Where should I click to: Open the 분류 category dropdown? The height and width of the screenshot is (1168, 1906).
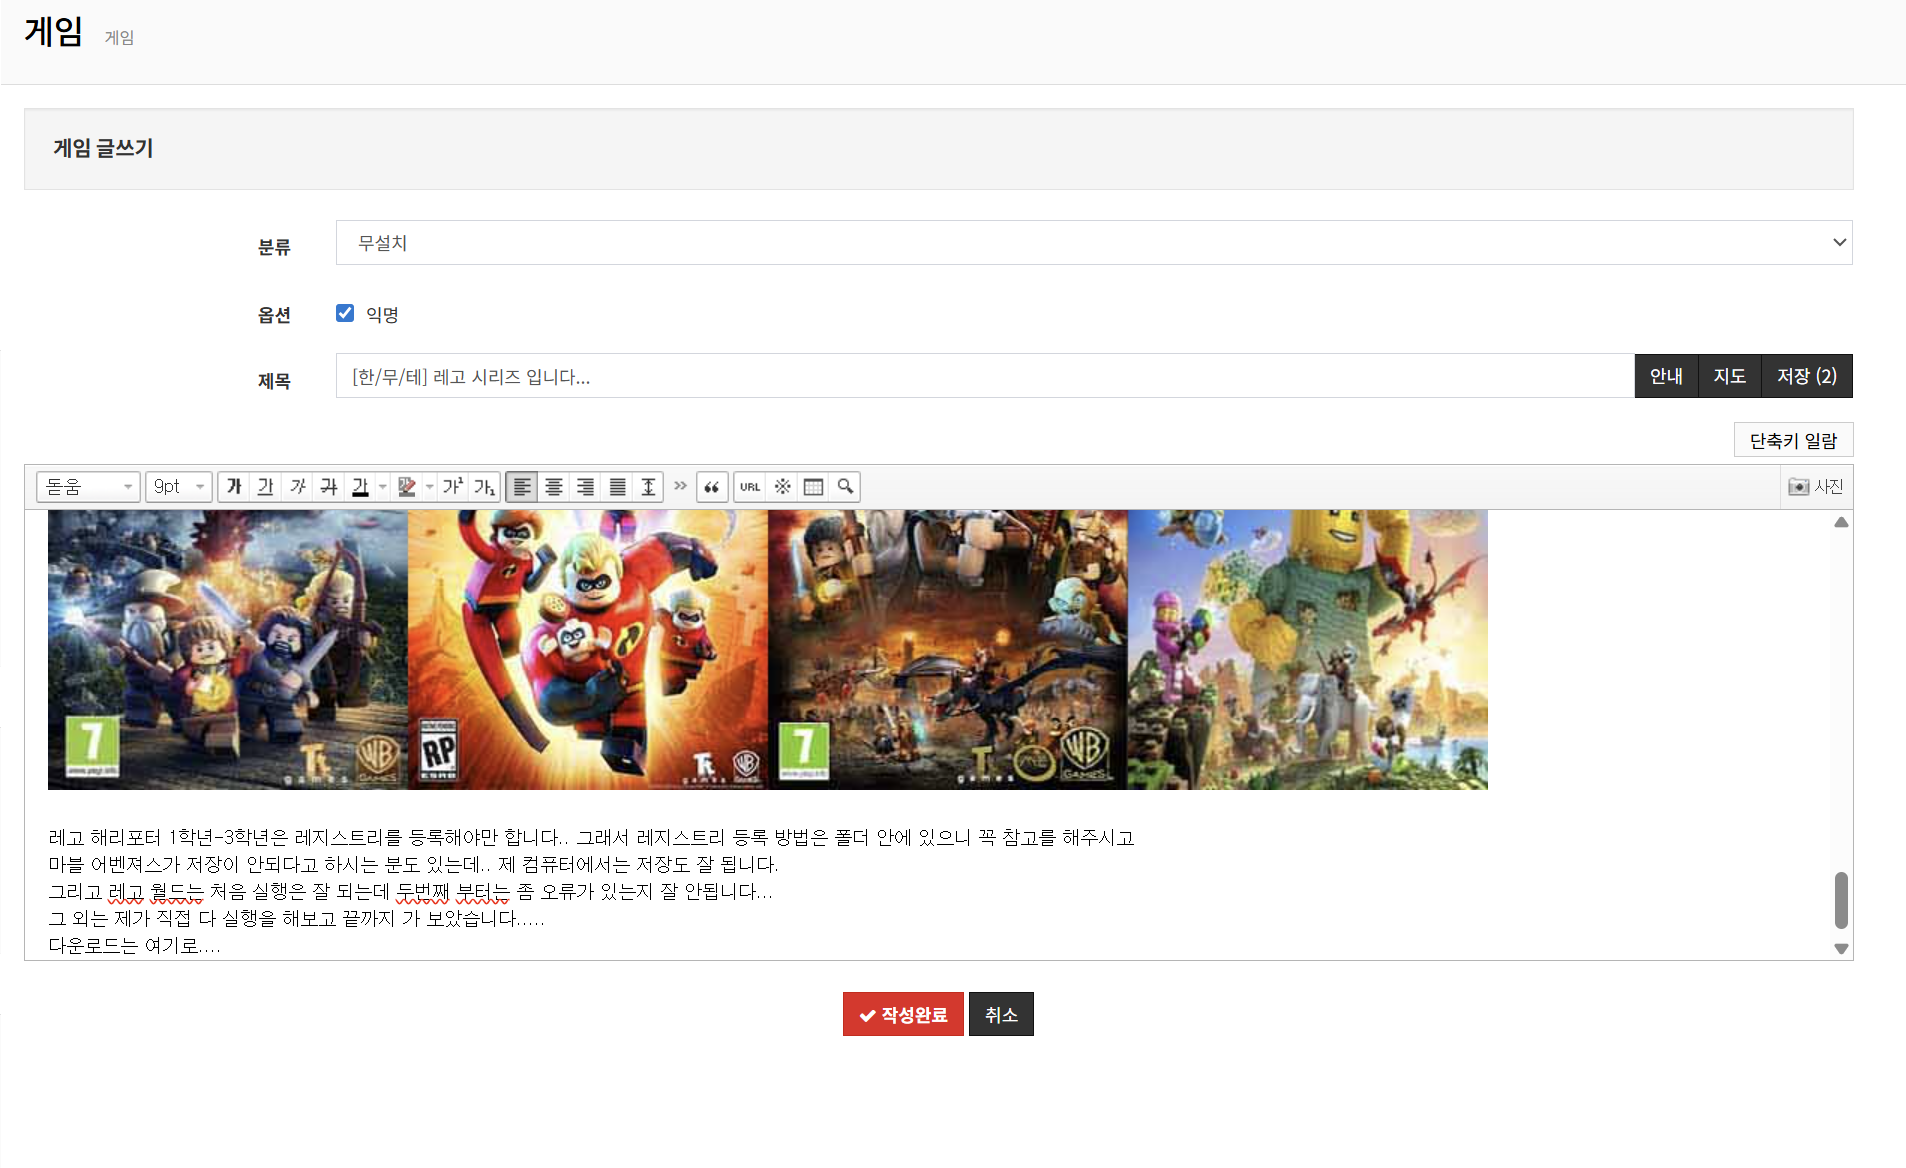[1093, 243]
